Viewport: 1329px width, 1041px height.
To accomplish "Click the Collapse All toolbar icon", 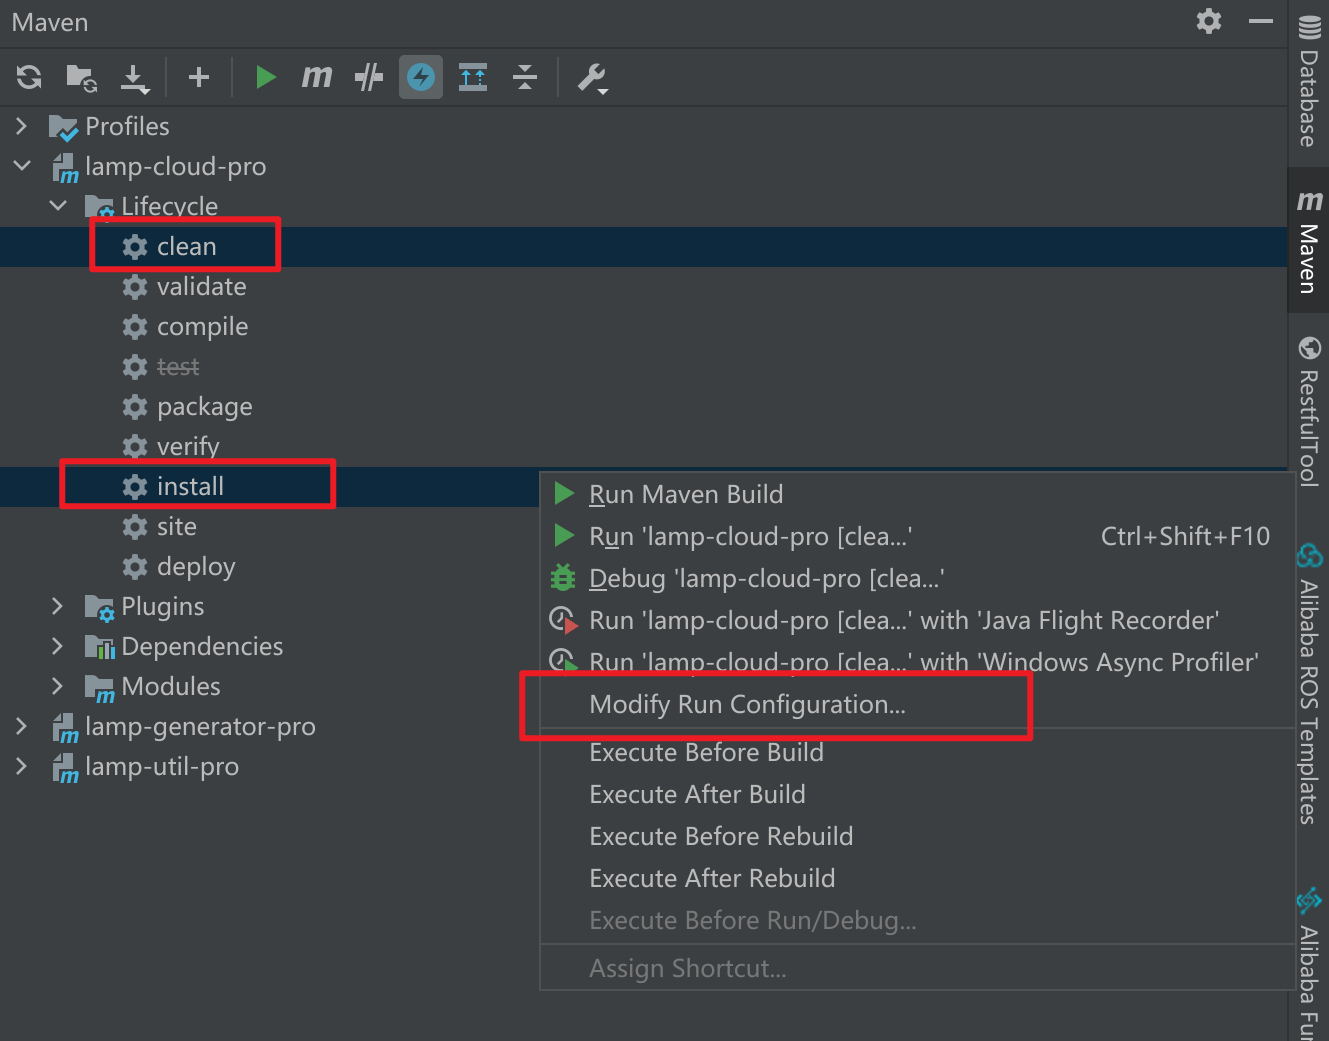I will pos(525,77).
